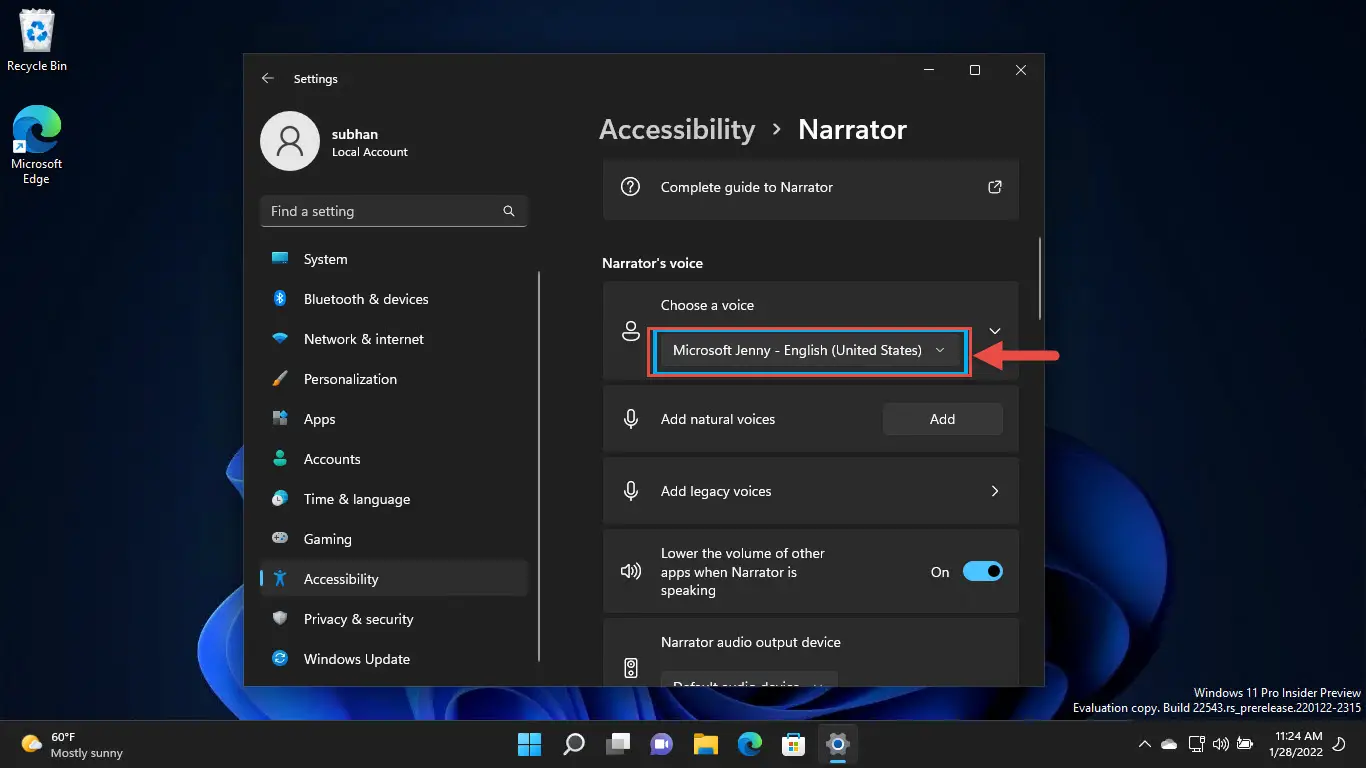Open Complete guide to Narrator link

pos(811,187)
